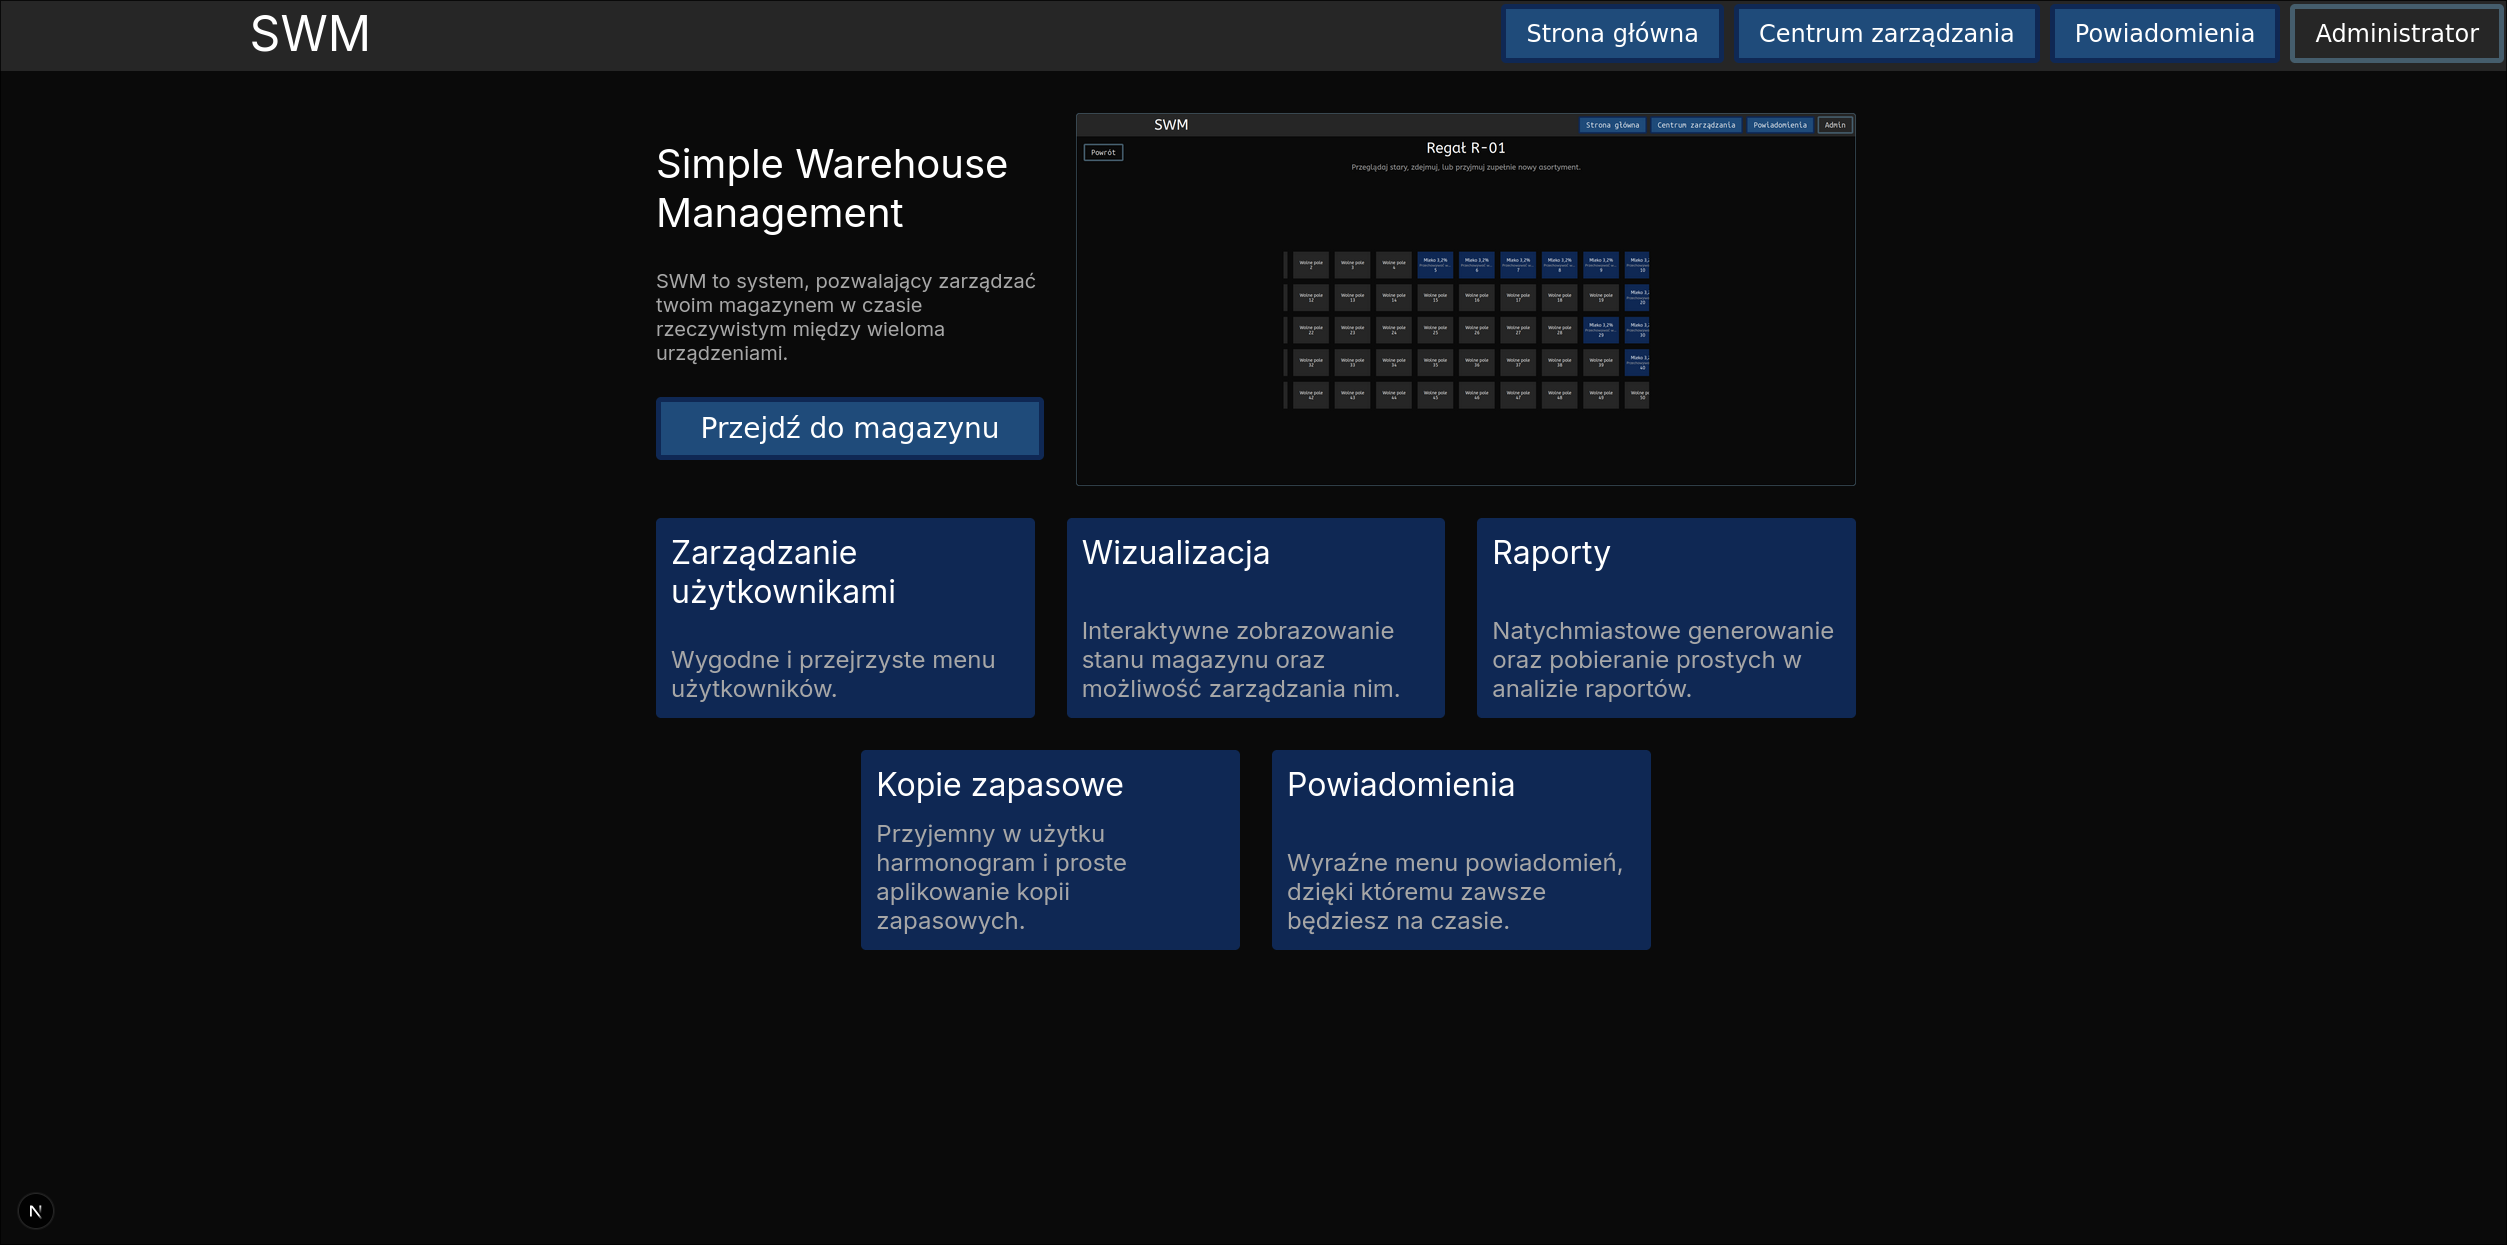Image resolution: width=2507 pixels, height=1245 pixels.
Task: Click Strona główna in the preview navigation
Action: [1612, 125]
